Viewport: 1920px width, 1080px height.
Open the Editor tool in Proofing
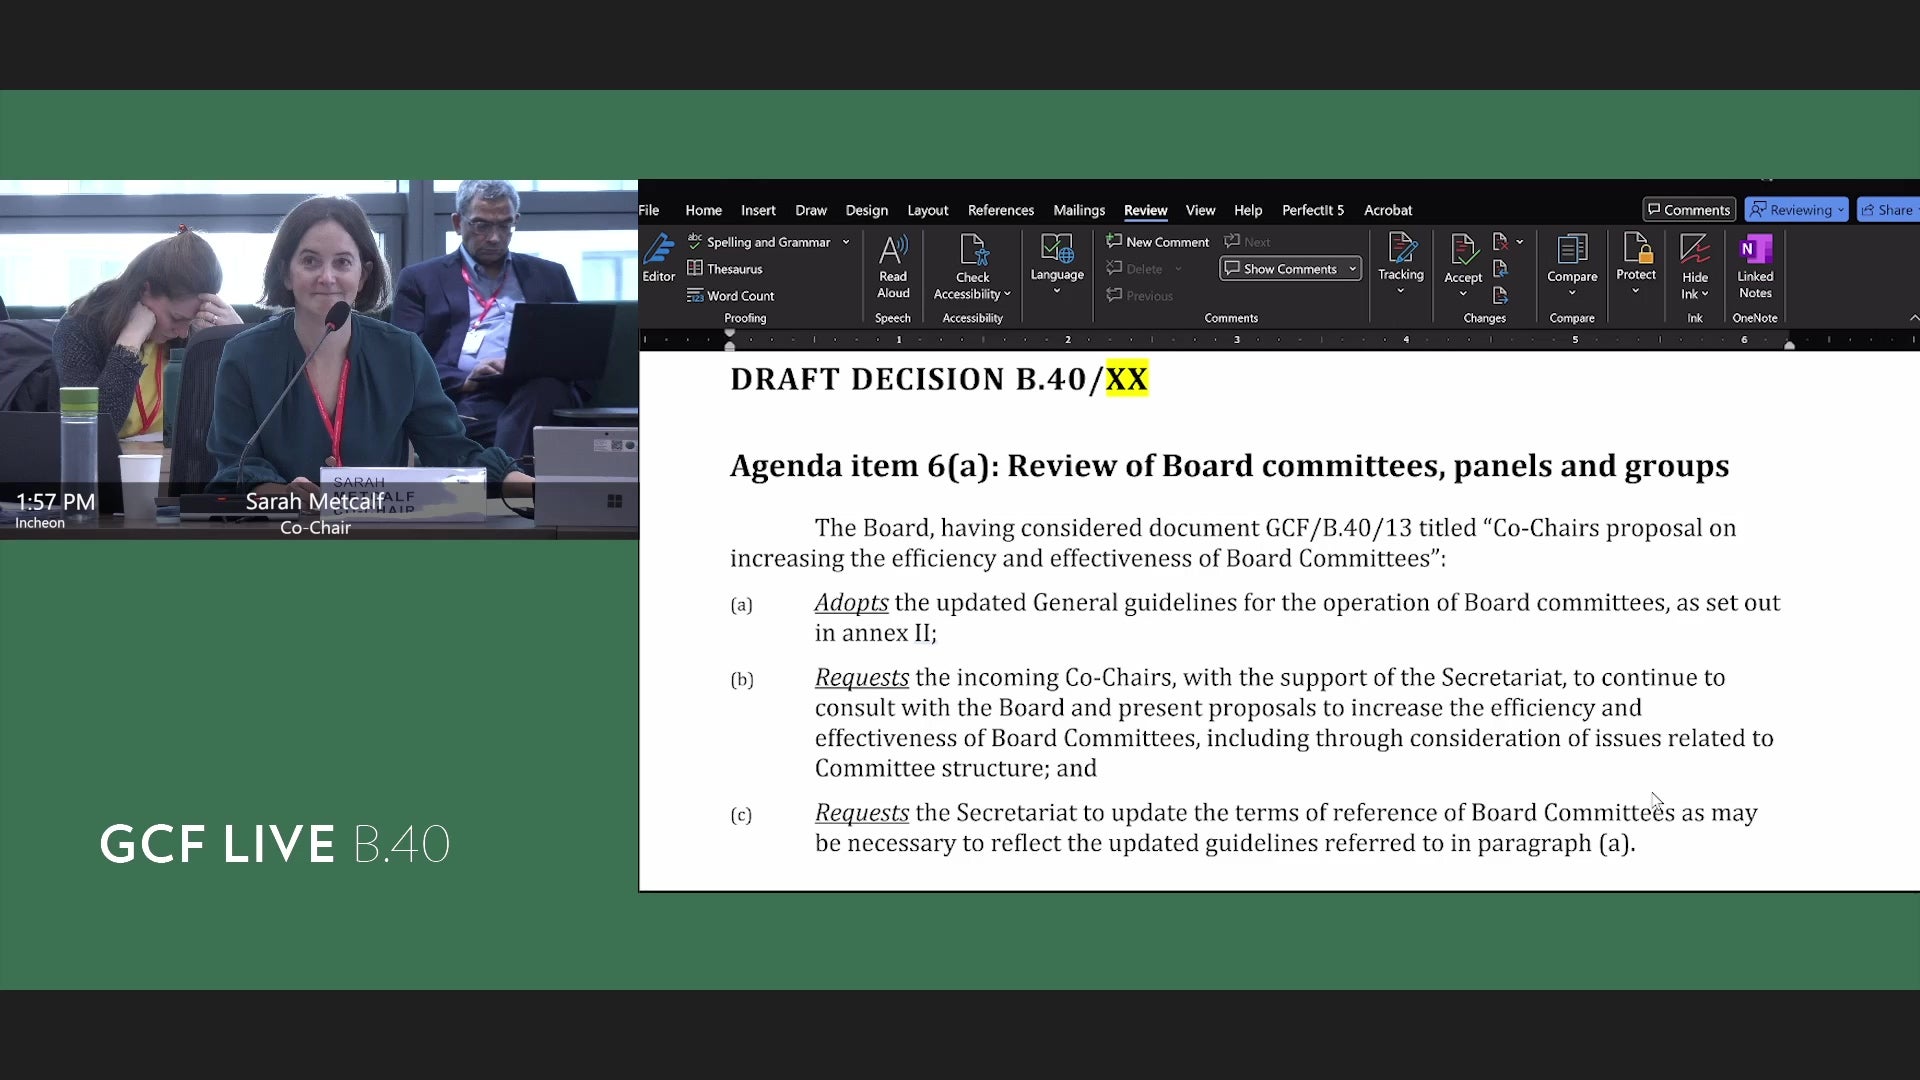pyautogui.click(x=658, y=258)
